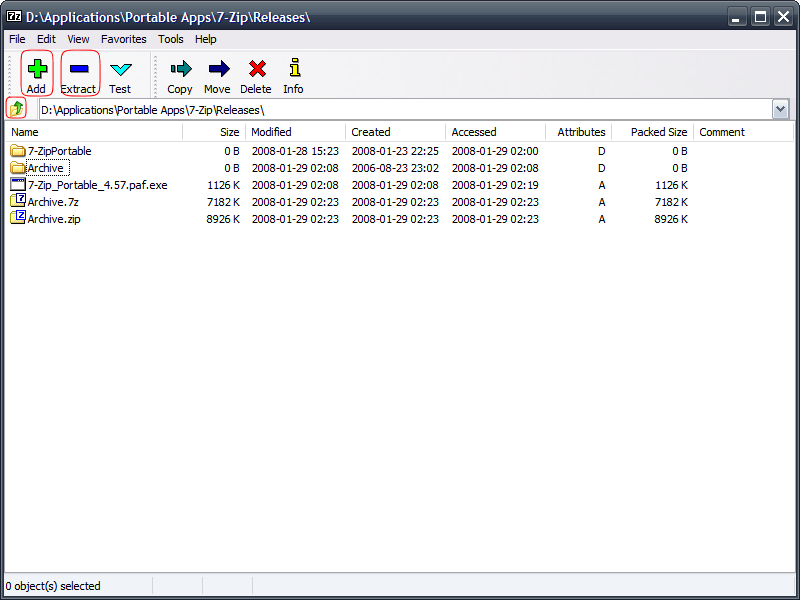The width and height of the screenshot is (800, 600).
Task: Close the 7-Zip window
Action: tap(783, 17)
